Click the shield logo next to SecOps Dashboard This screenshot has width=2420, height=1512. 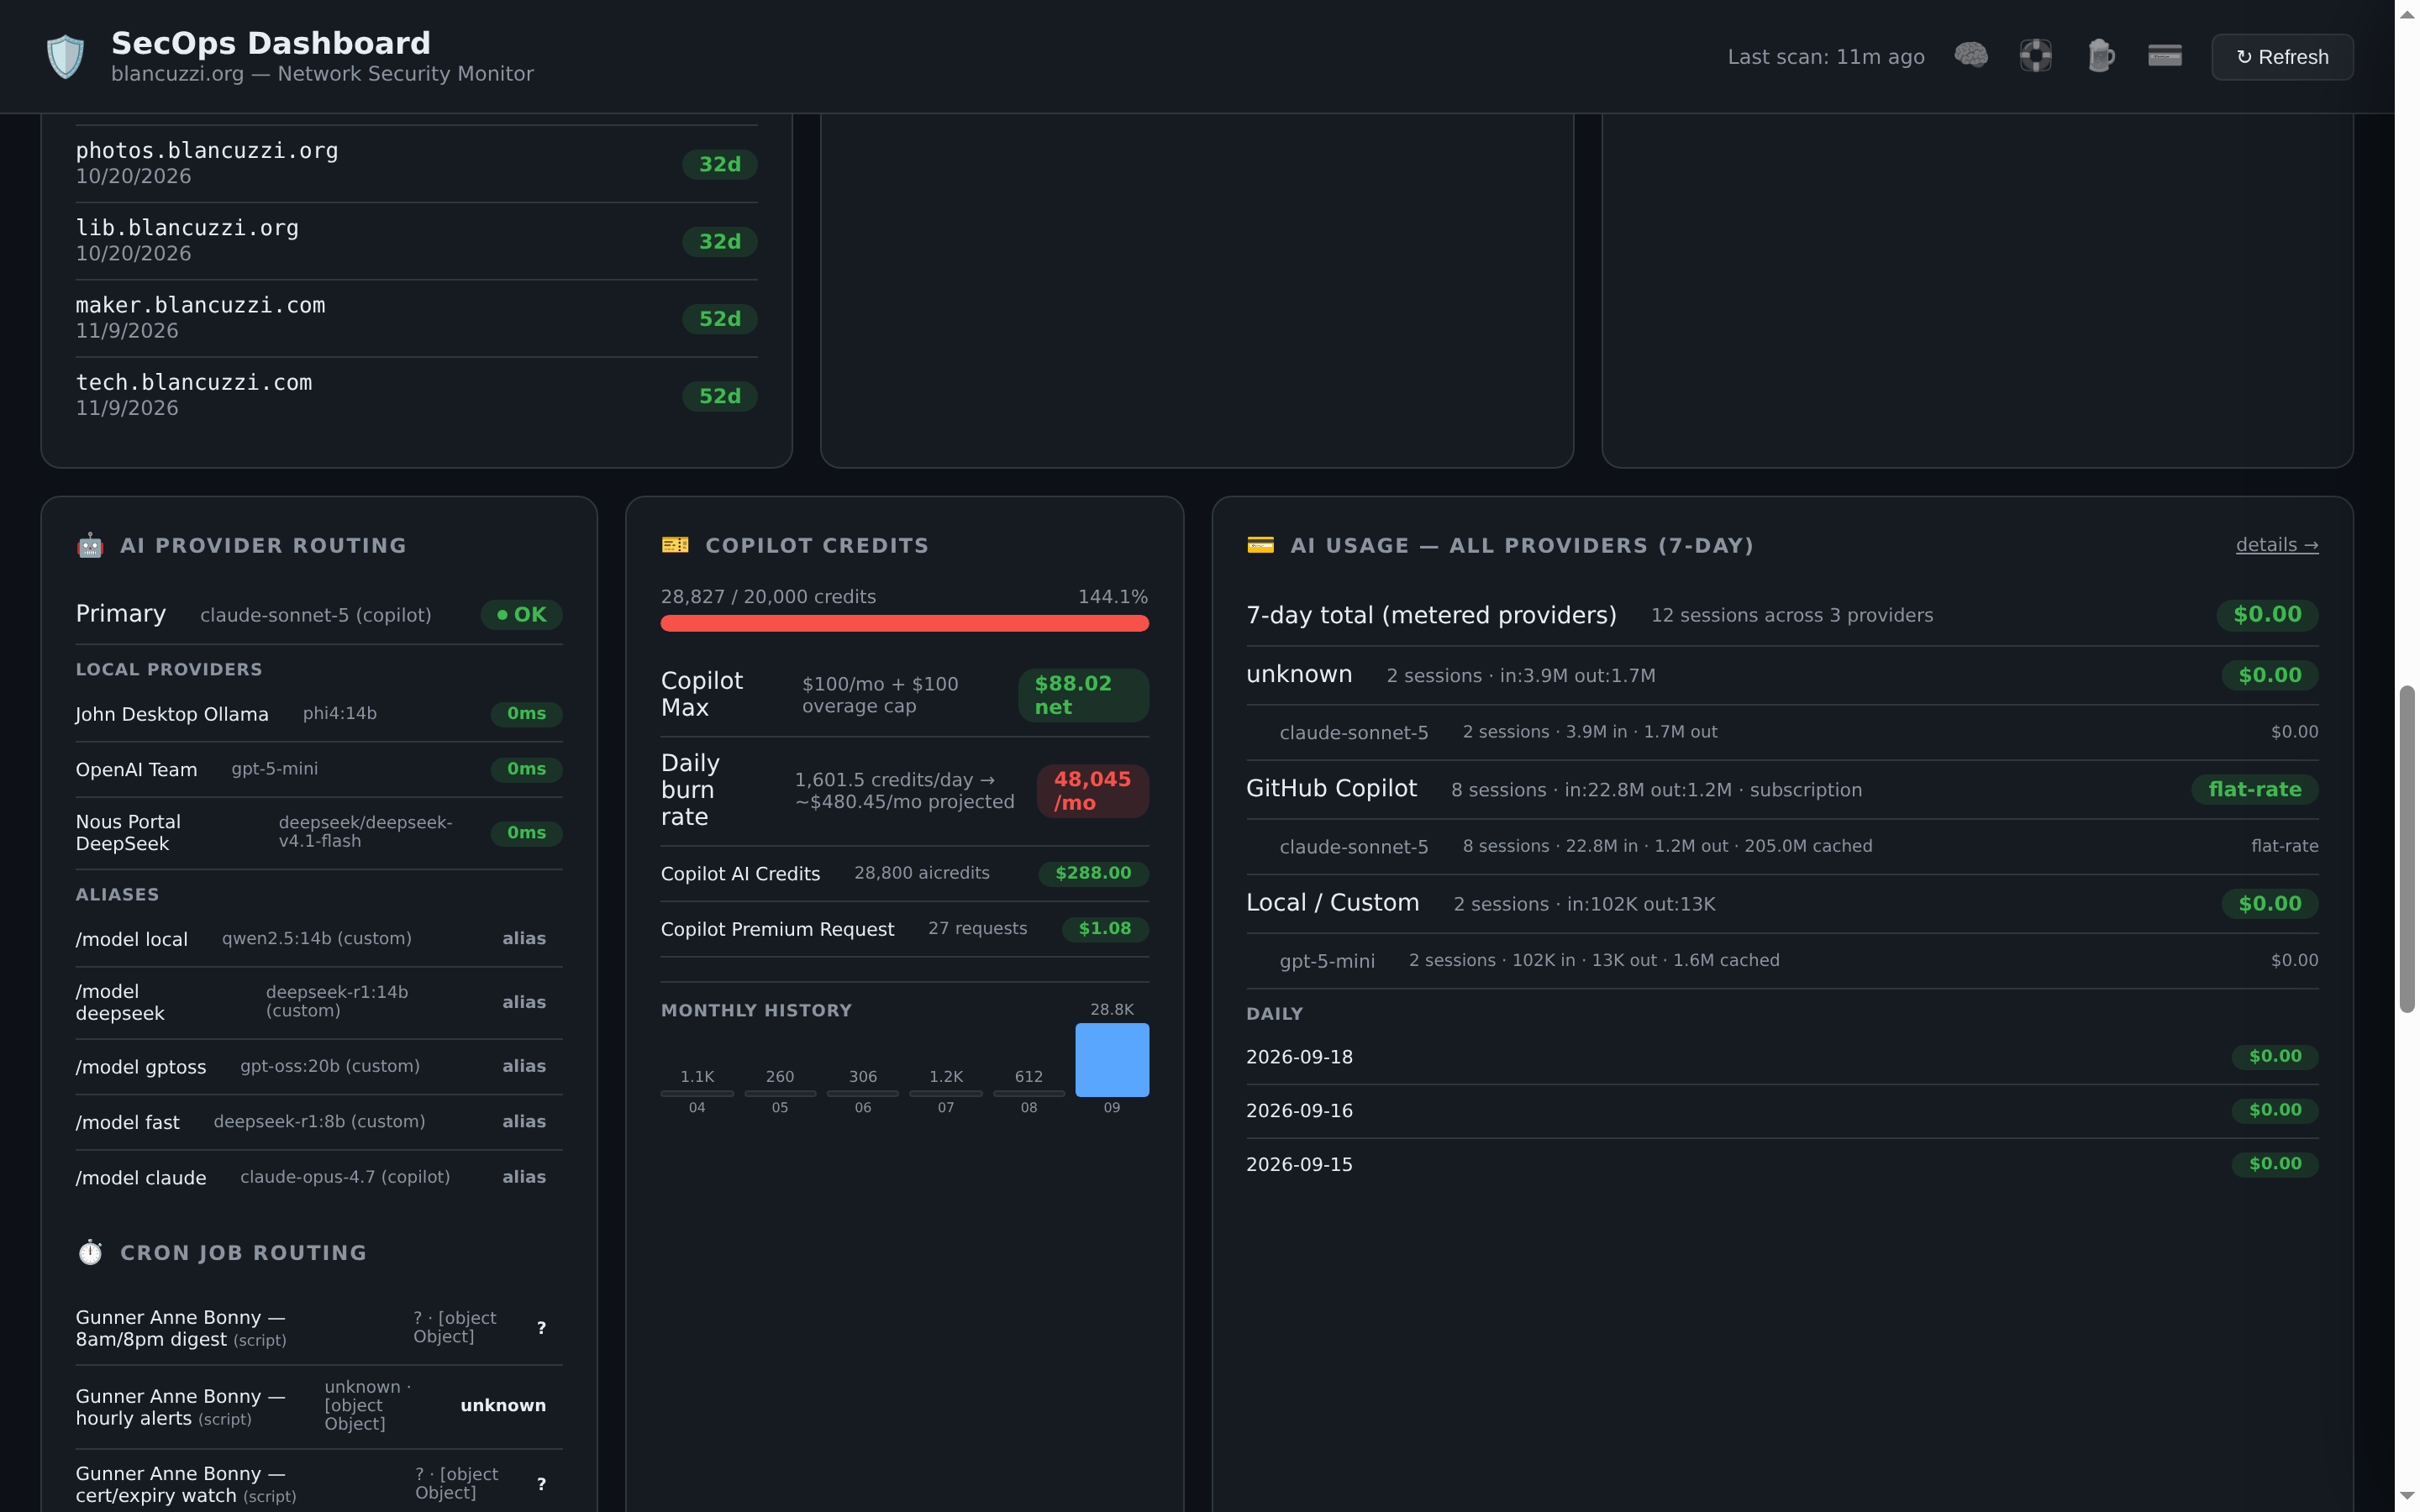click(x=65, y=56)
